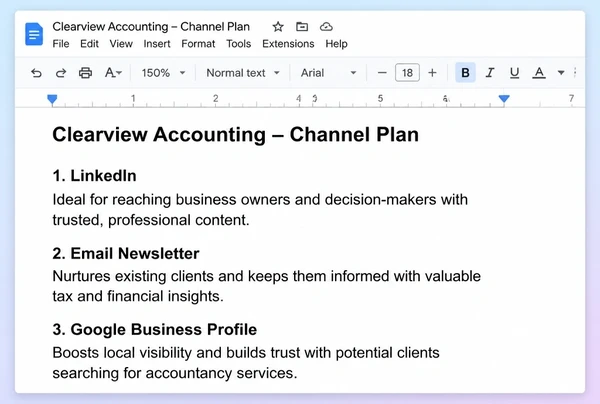Screen dimensions: 600x404
Task: Click the document title in the header
Action: coord(151,27)
